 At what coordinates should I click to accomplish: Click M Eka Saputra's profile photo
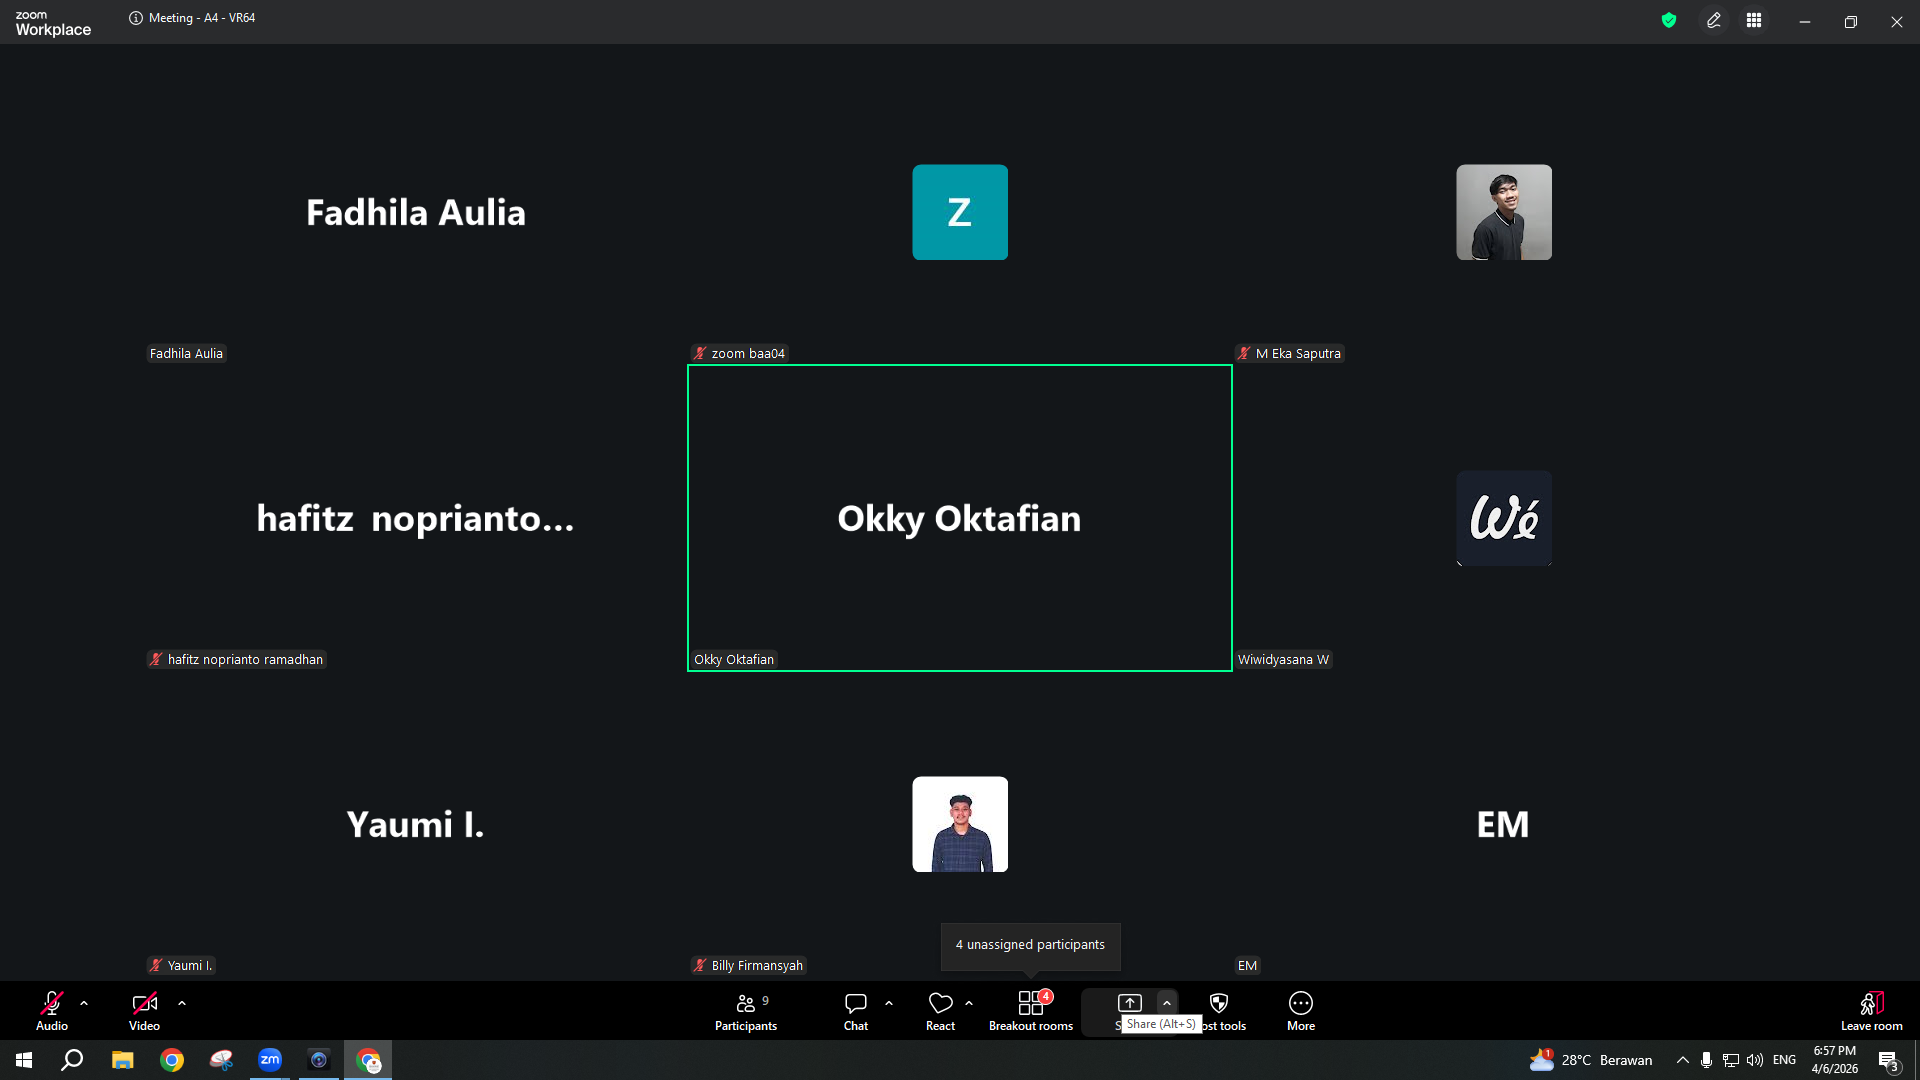point(1504,212)
